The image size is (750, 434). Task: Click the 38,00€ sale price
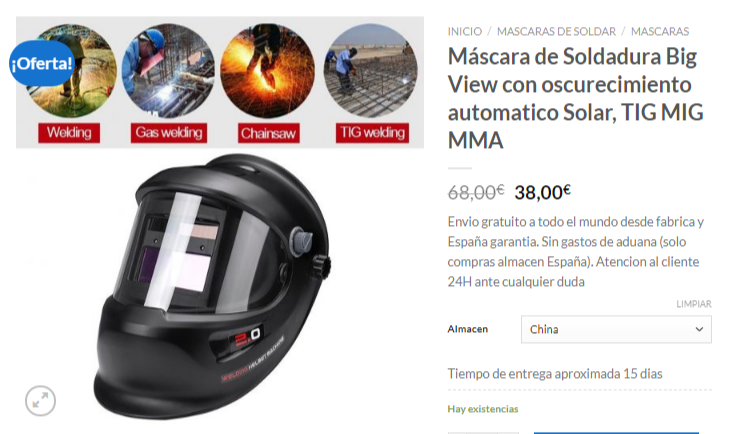pyautogui.click(x=542, y=192)
